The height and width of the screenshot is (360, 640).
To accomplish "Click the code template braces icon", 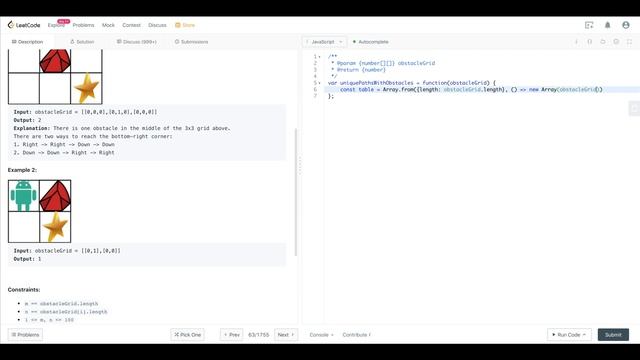I will 589,42.
